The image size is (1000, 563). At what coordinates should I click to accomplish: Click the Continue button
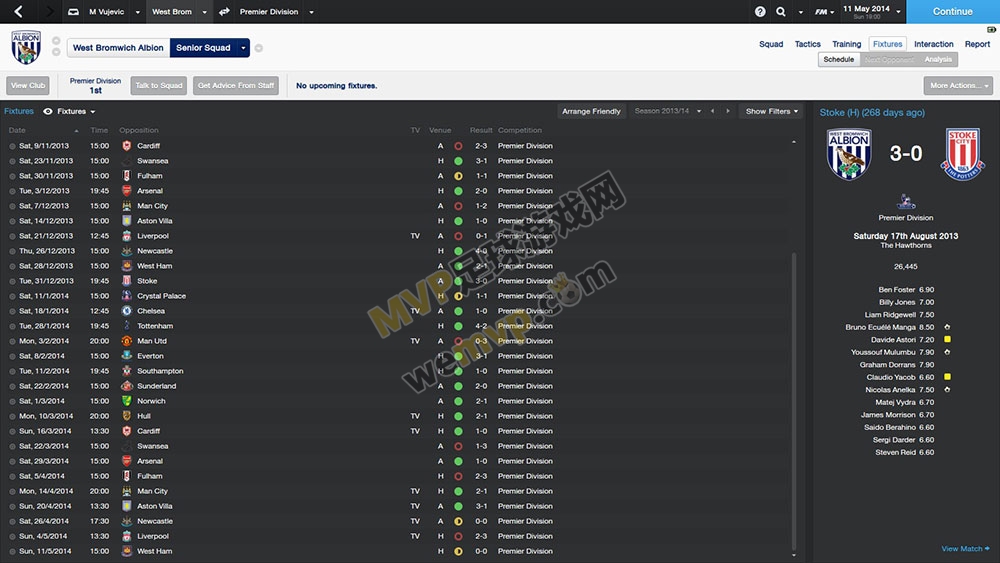953,11
